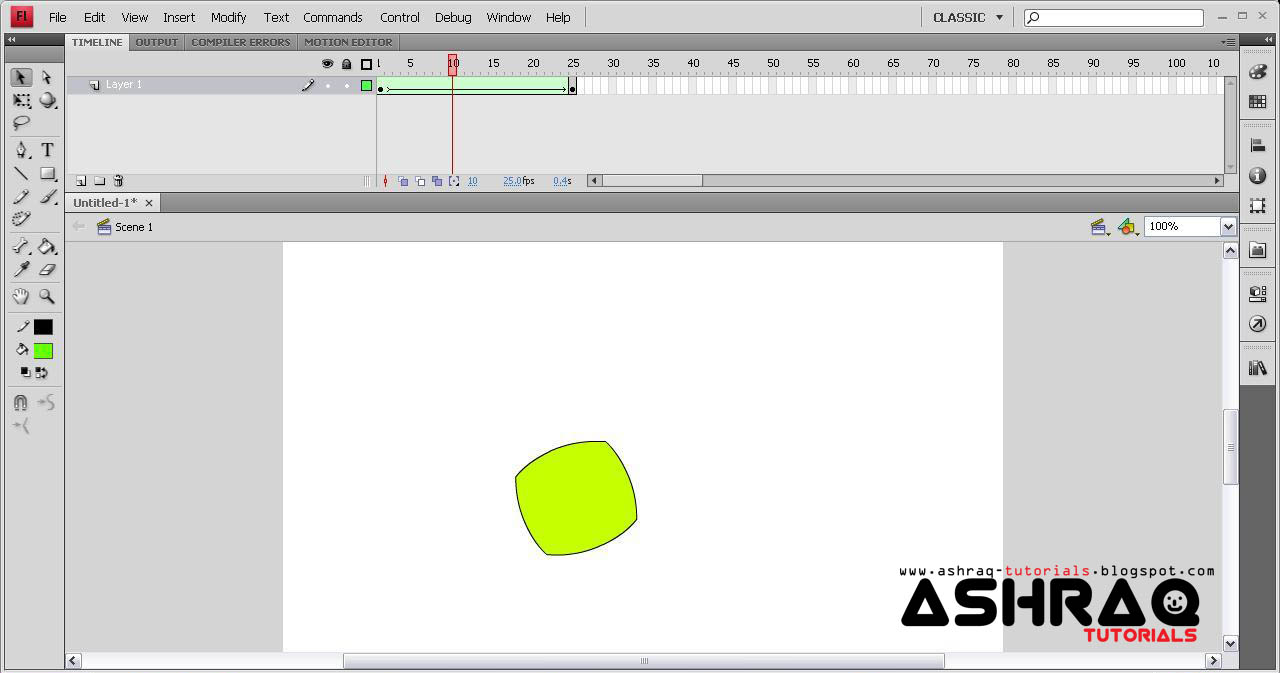
Task: Select the Subselection tool
Action: (x=46, y=78)
